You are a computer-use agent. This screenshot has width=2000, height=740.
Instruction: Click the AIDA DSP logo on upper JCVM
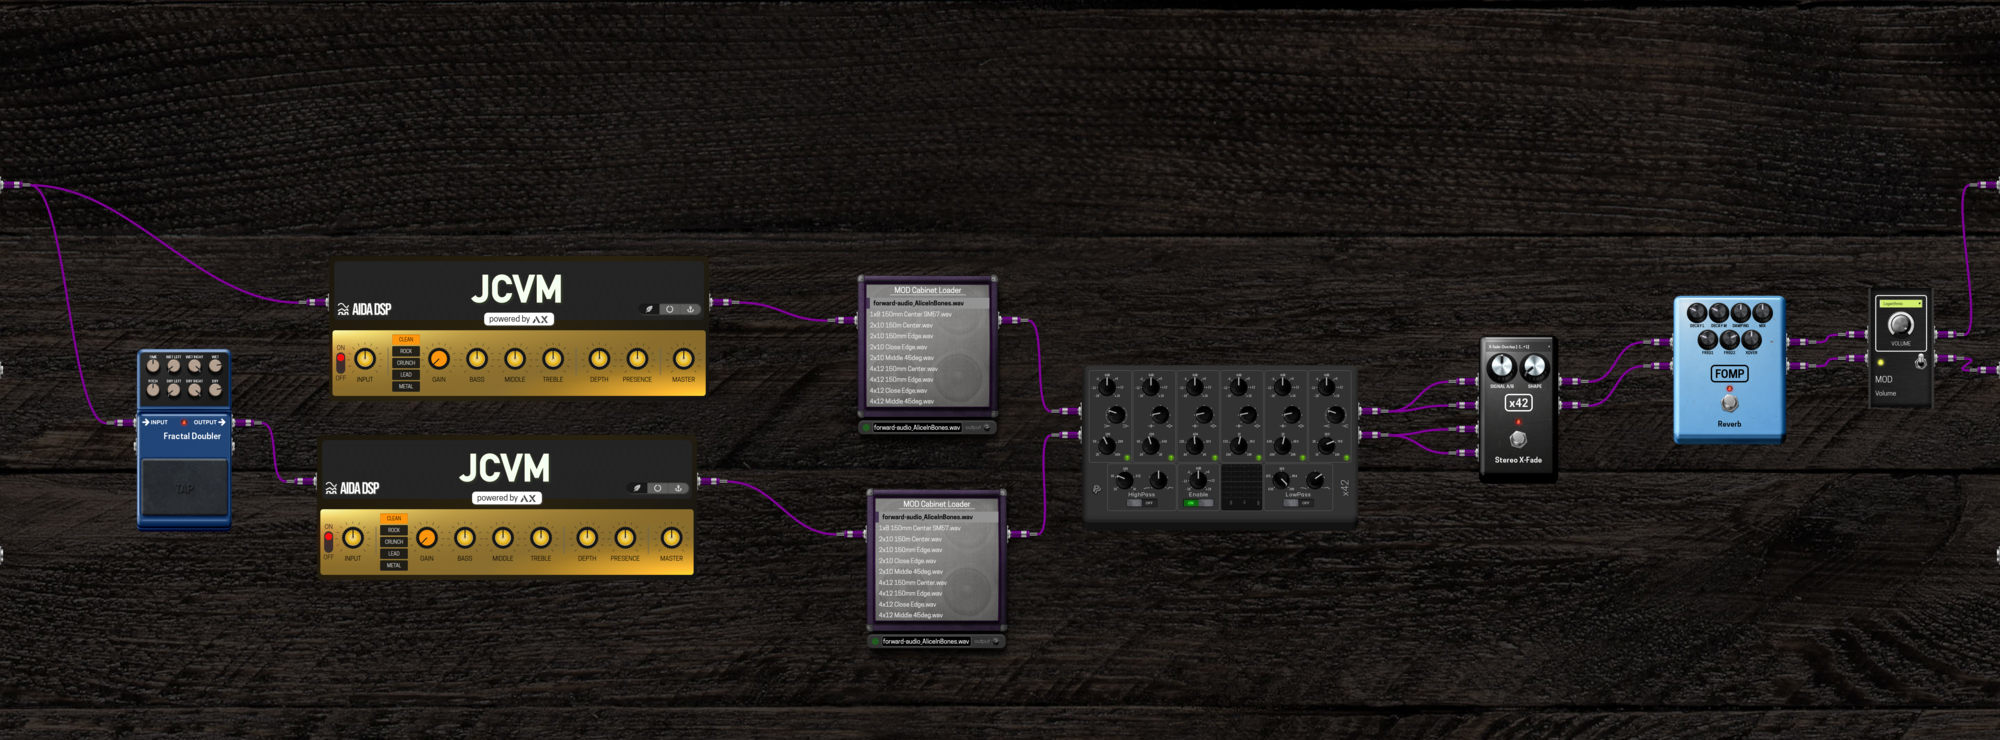pyautogui.click(x=364, y=309)
